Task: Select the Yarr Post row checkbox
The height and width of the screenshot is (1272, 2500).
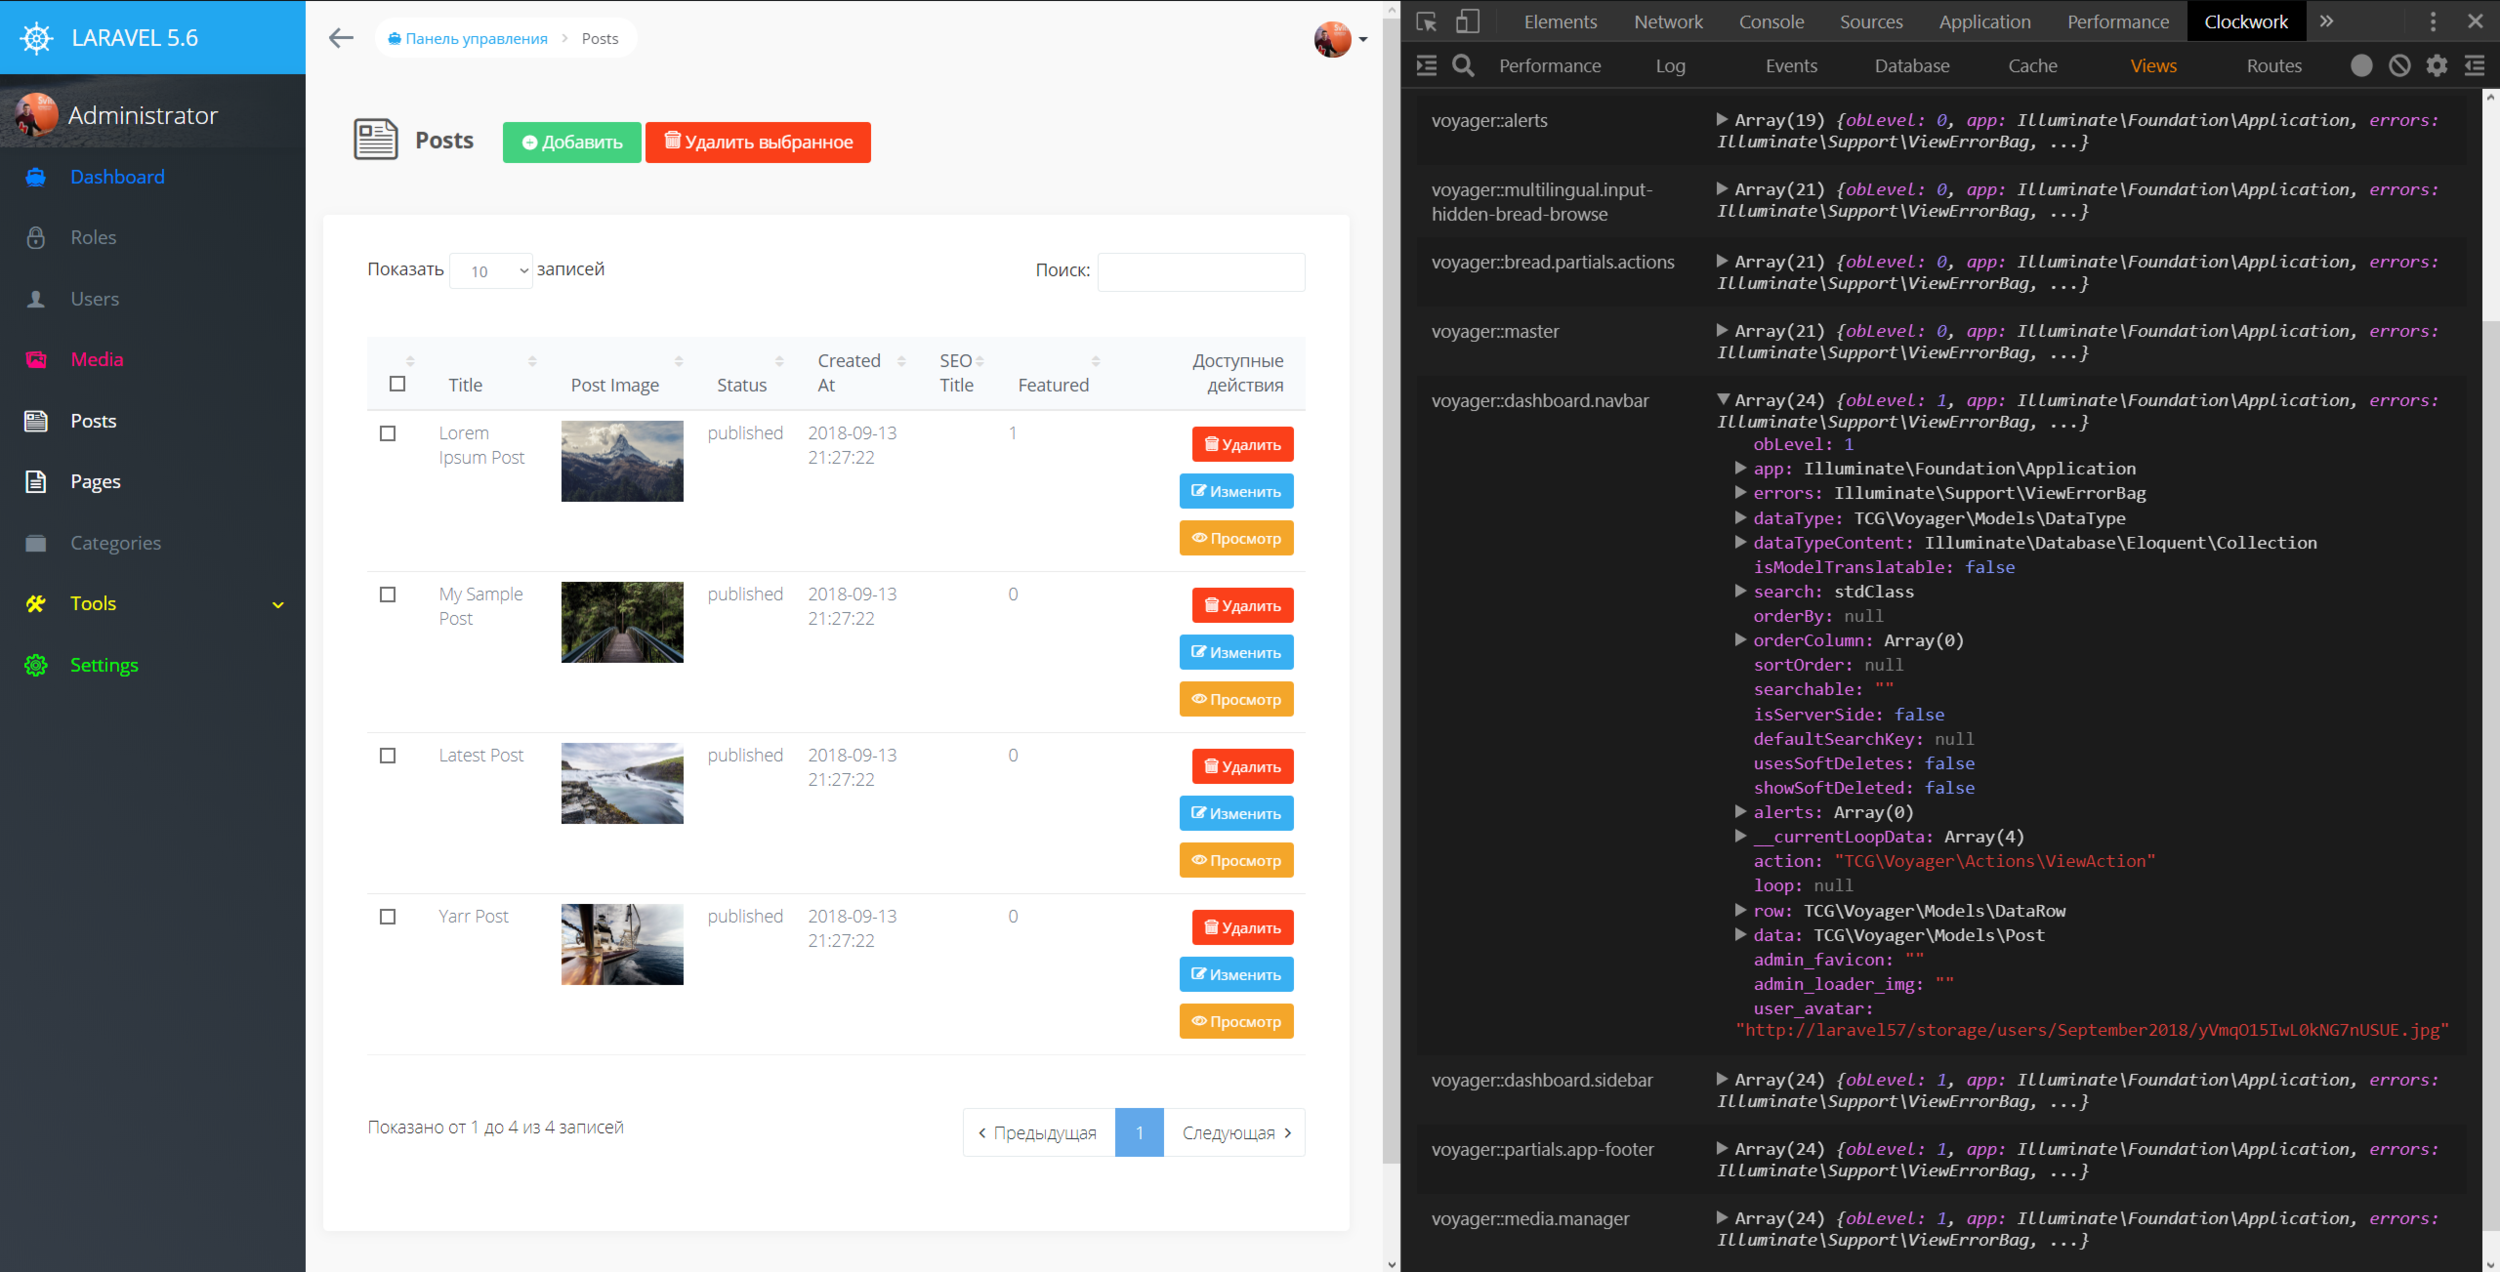Action: click(388, 917)
